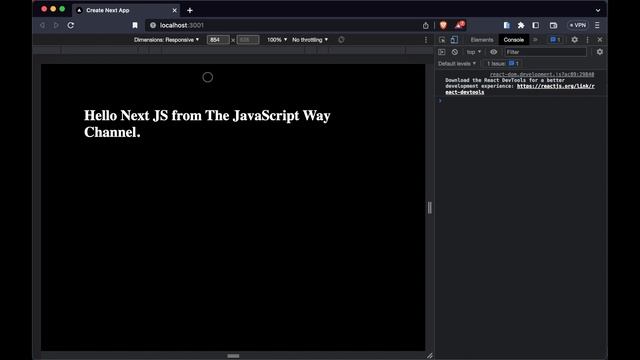The image size is (640, 360).
Task: Open site information icon beside localhost
Action: (x=153, y=25)
